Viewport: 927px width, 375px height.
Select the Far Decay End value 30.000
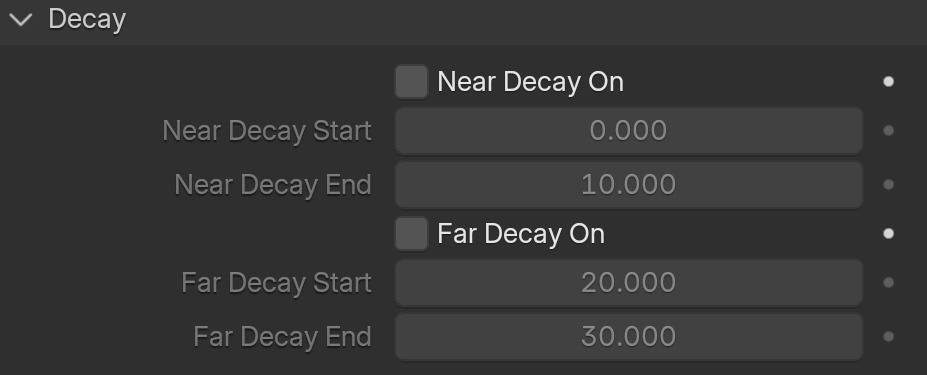pyautogui.click(x=628, y=337)
